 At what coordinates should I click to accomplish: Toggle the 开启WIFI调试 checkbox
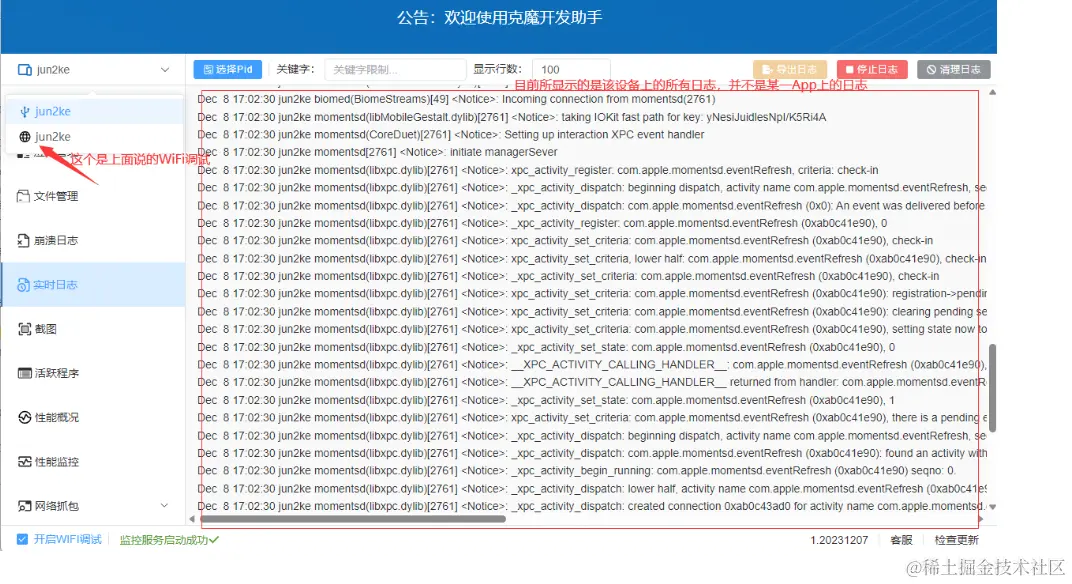pos(23,540)
